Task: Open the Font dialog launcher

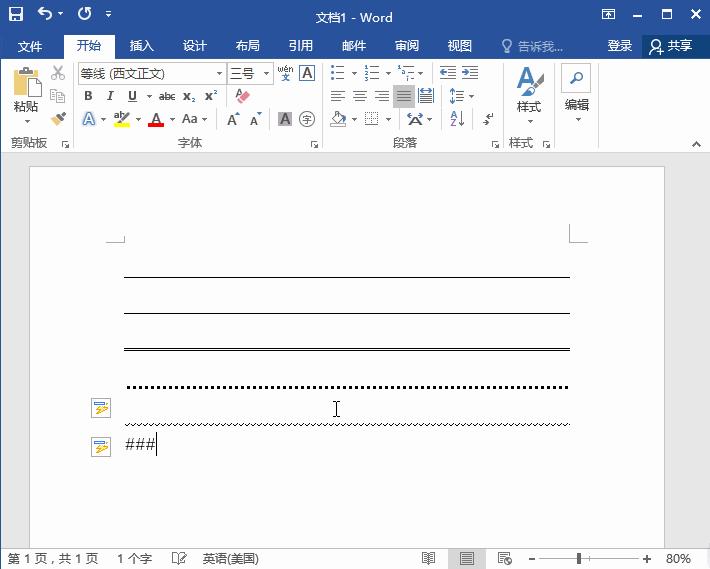Action: tap(314, 144)
